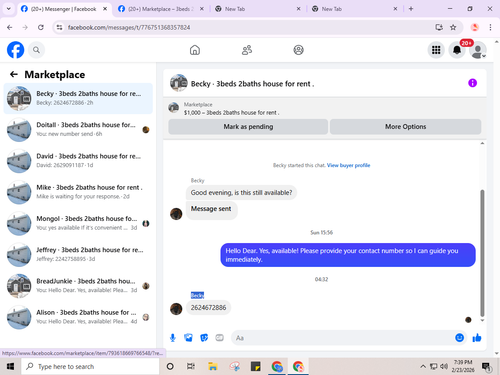Image resolution: width=500 pixels, height=375 pixels.
Task: Click the 2624672886 message bubble
Action: pyautogui.click(x=208, y=308)
